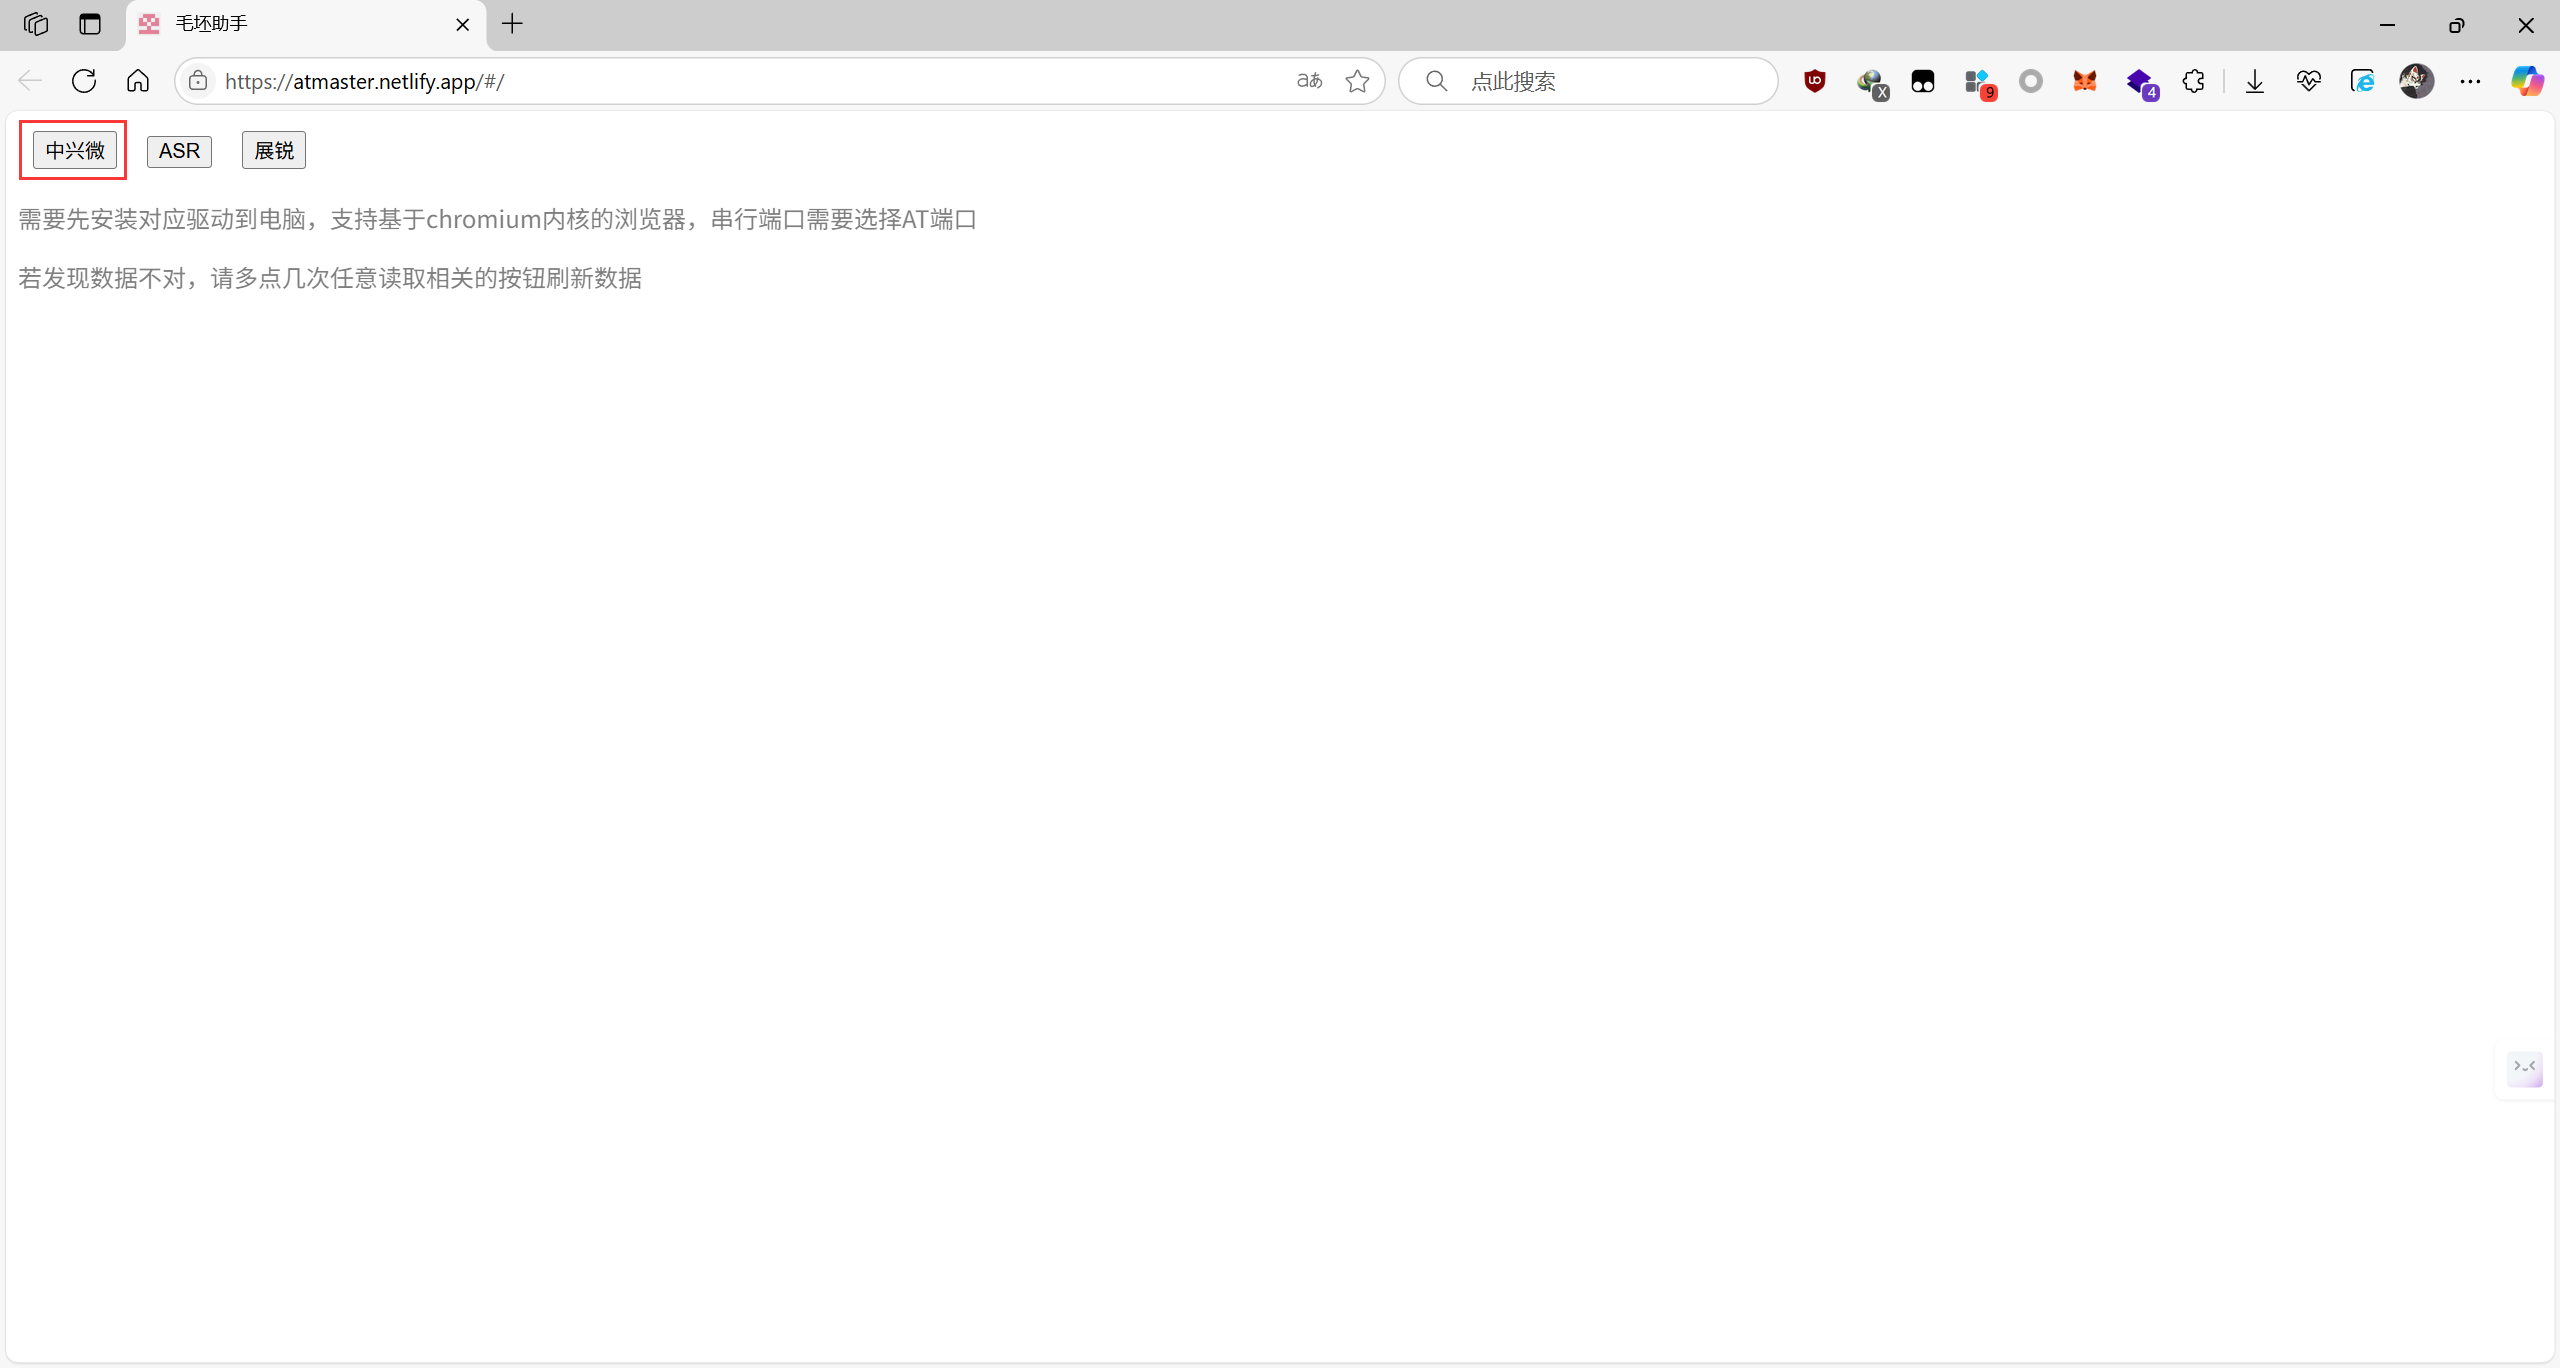2560x1368 pixels.
Task: Show browser downloads
Action: click(x=2255, y=81)
